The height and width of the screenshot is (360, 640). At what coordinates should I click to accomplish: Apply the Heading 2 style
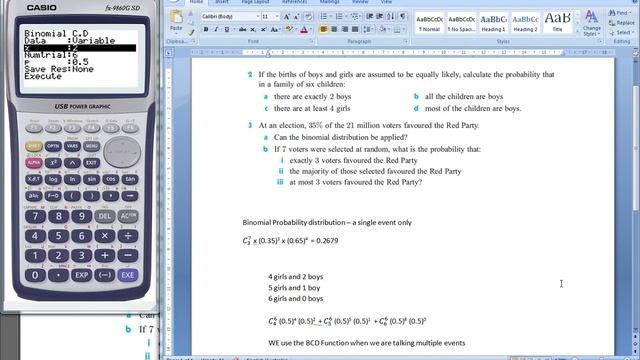click(x=525, y=23)
